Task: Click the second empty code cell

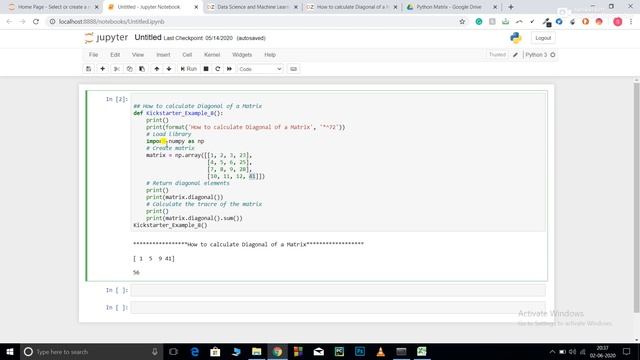Action: pos(338,307)
